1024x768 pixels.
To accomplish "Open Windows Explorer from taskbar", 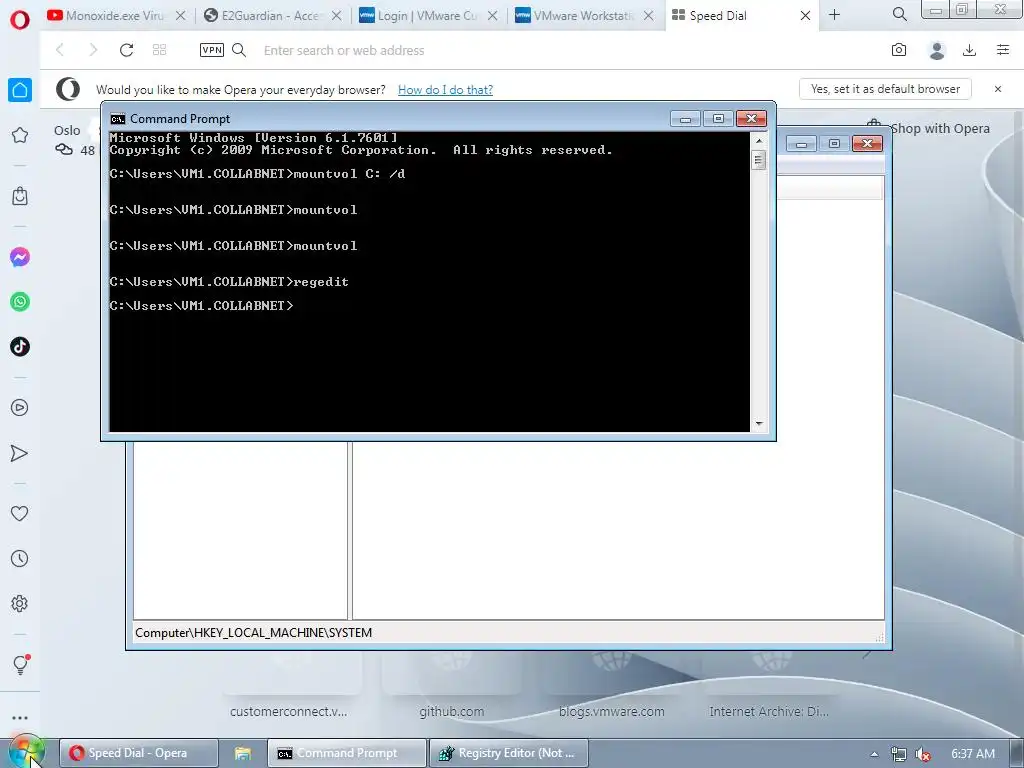I will (242, 753).
